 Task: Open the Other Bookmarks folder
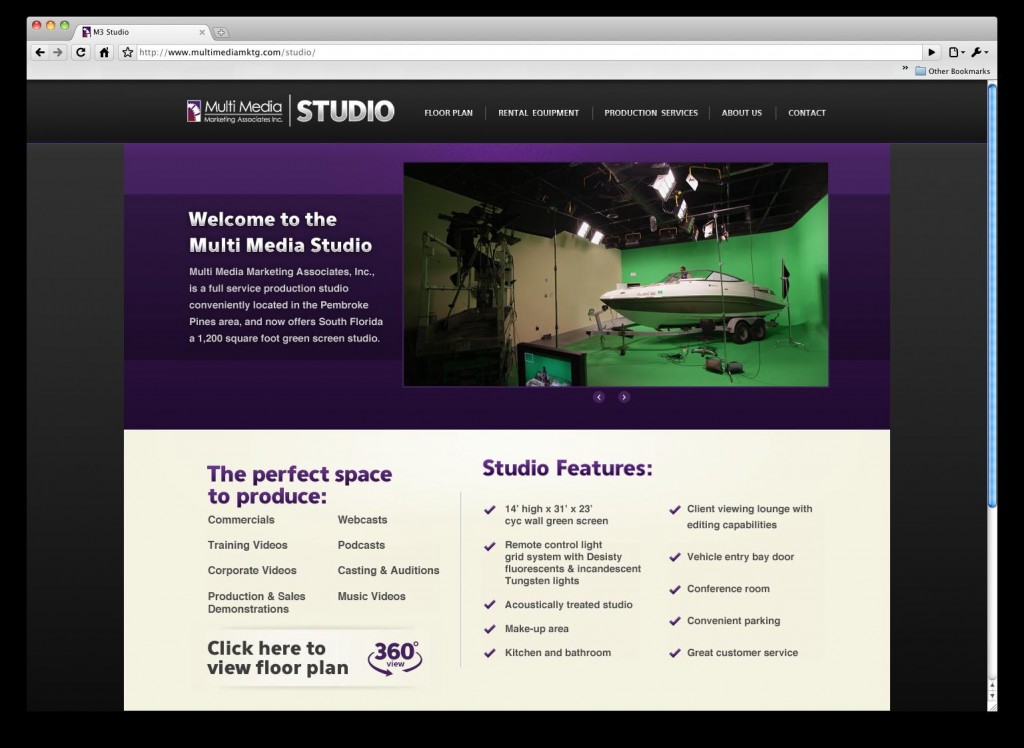[x=953, y=71]
